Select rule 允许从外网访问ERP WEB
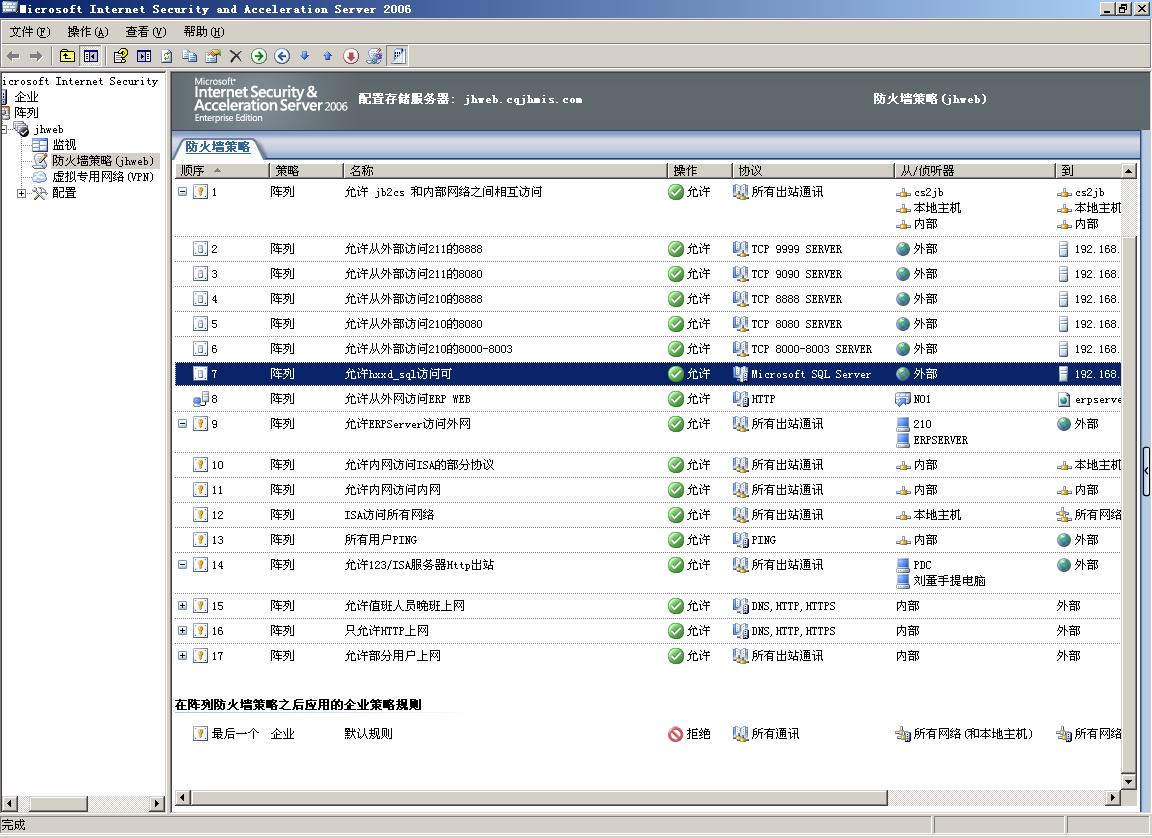1152x838 pixels. coord(648,399)
